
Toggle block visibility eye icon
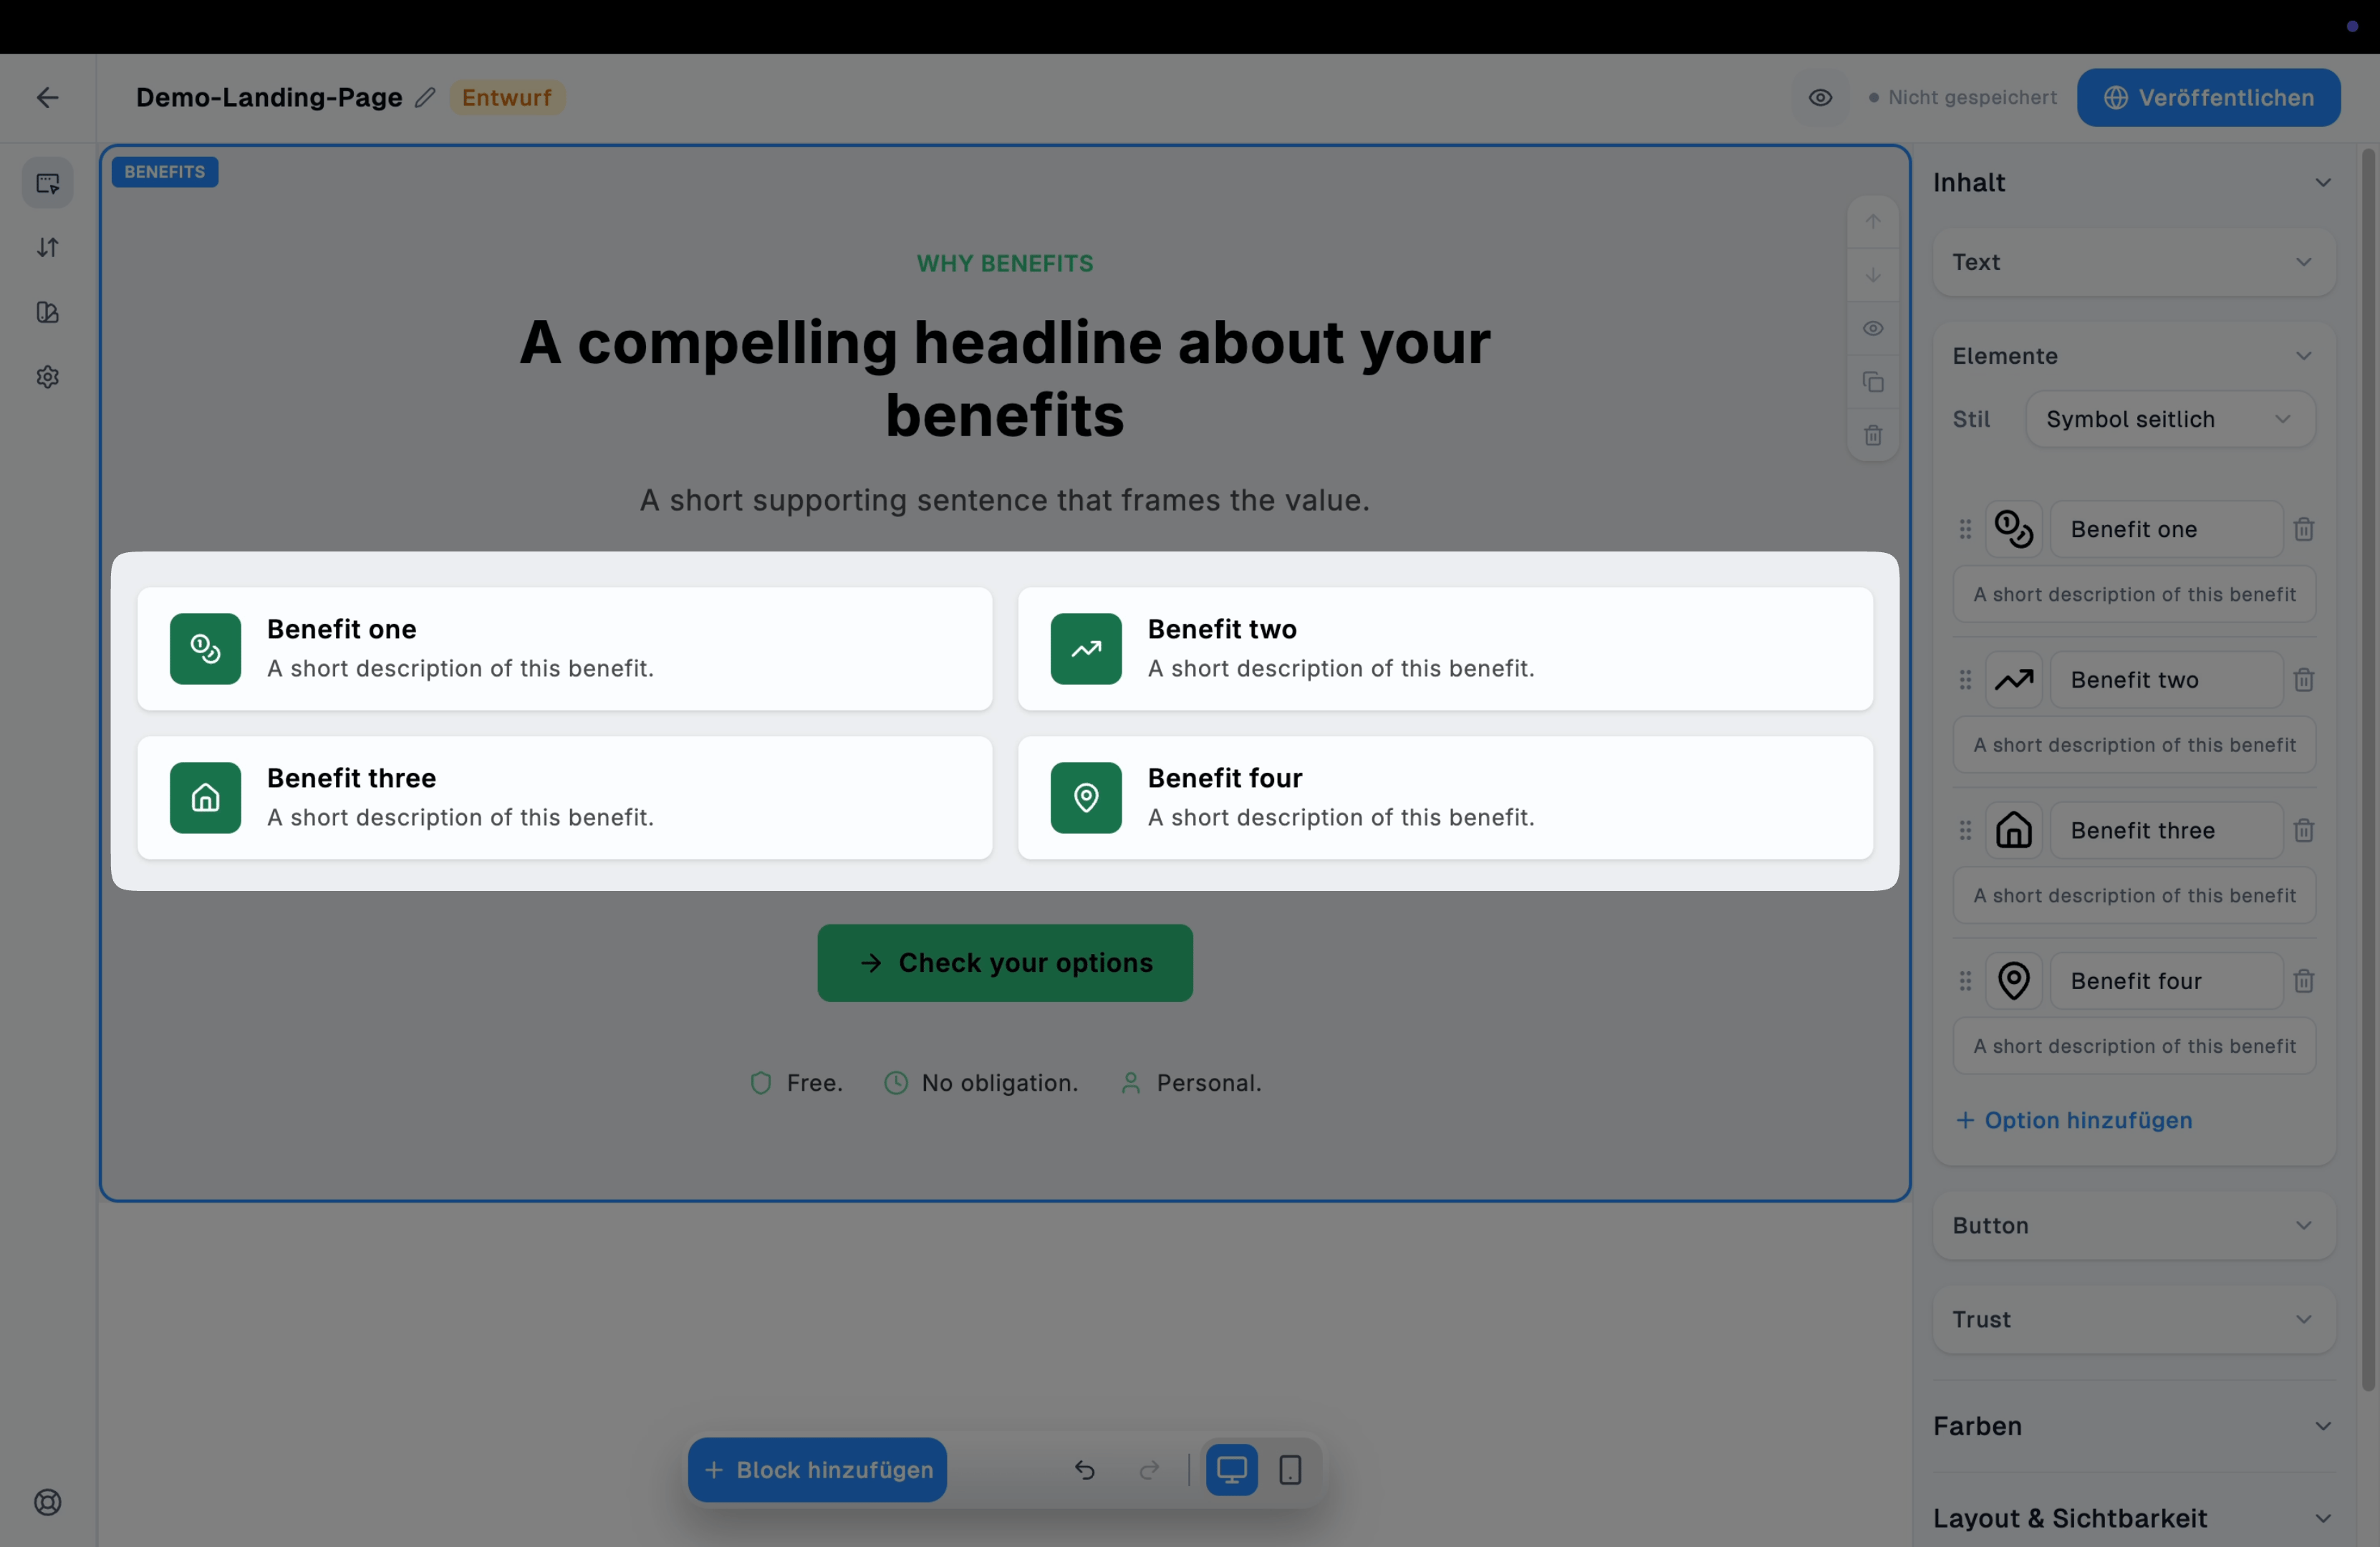pyautogui.click(x=1872, y=328)
